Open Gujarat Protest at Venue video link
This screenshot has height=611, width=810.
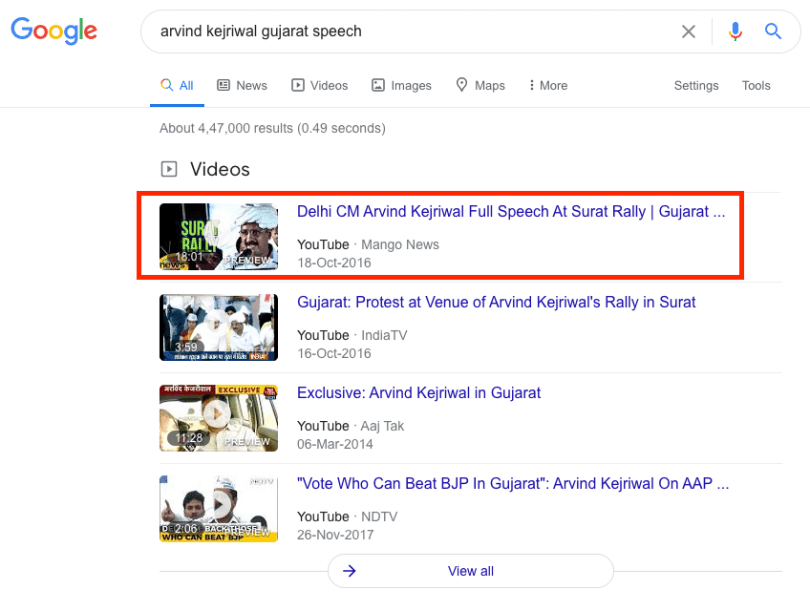[496, 302]
